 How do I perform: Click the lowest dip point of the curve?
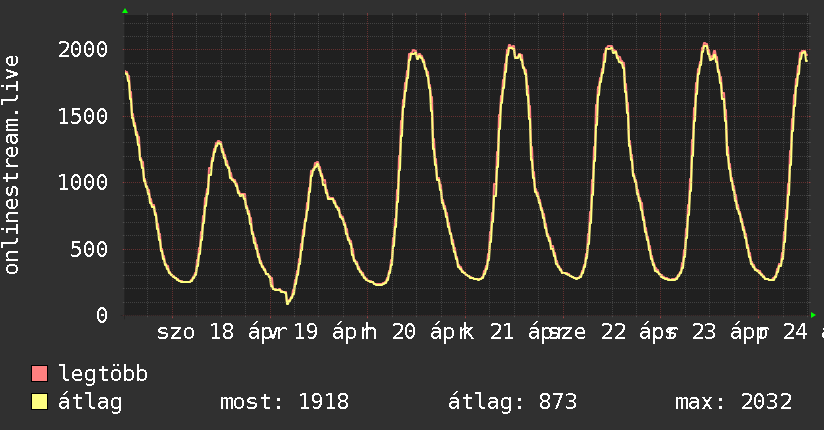287,302
